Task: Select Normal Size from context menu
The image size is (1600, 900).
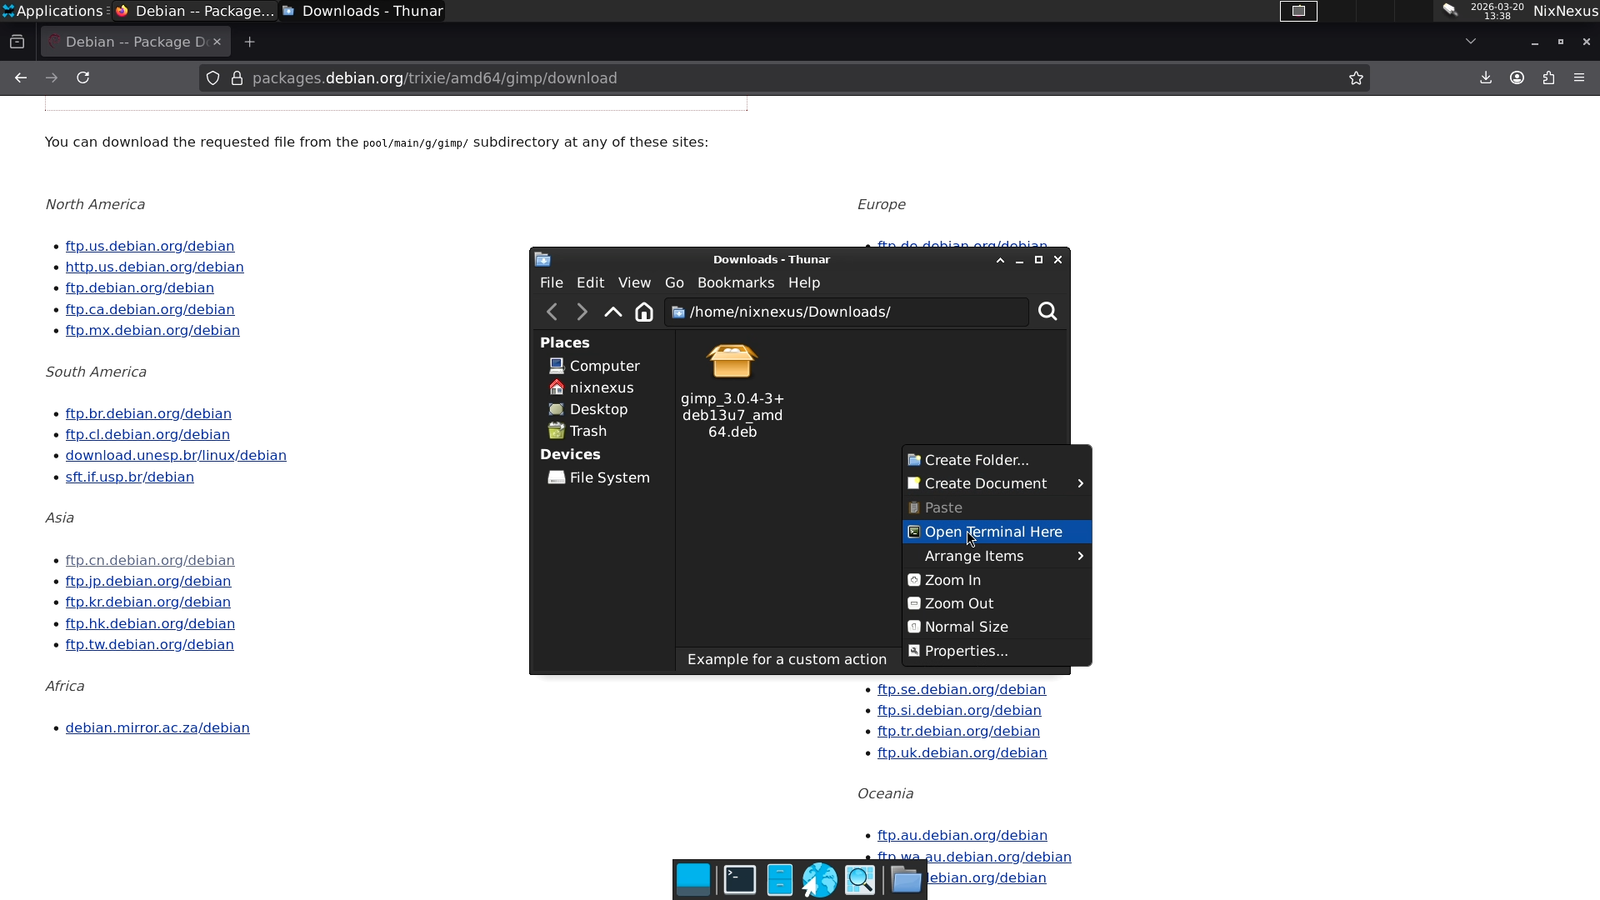Action: [x=996, y=627]
